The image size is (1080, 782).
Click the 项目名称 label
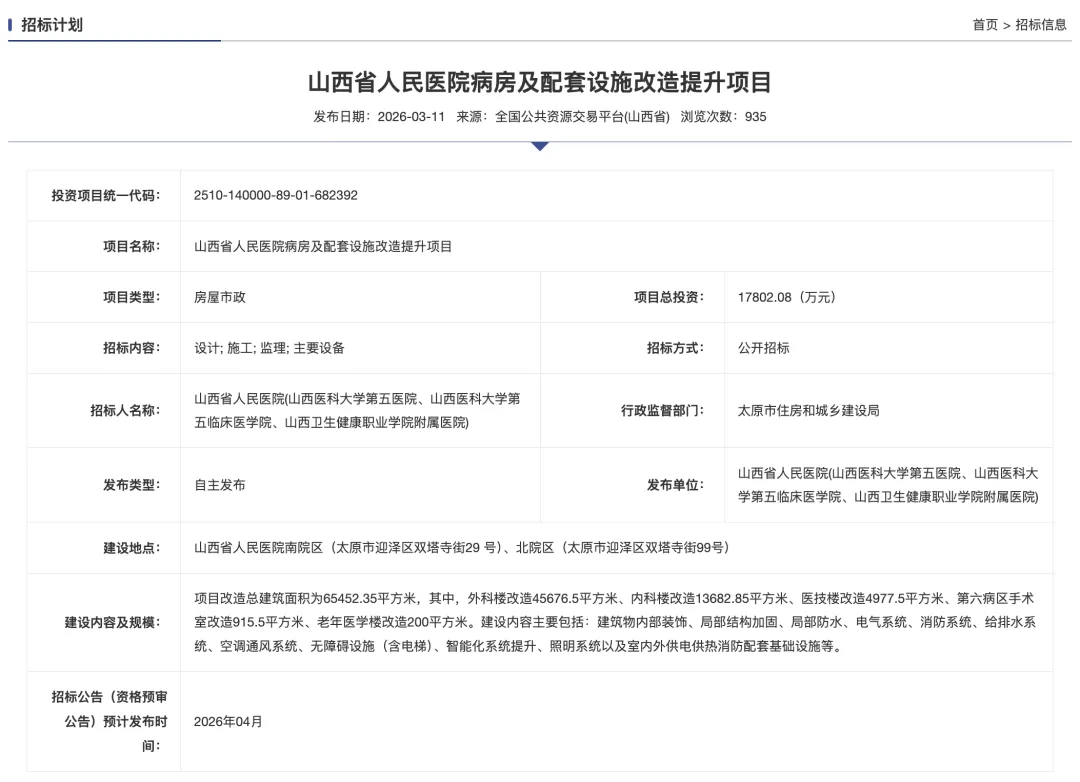point(132,246)
